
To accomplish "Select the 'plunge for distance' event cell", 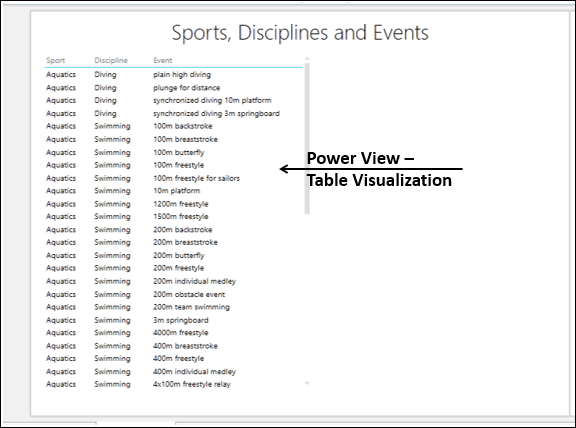I will pyautogui.click(x=187, y=87).
